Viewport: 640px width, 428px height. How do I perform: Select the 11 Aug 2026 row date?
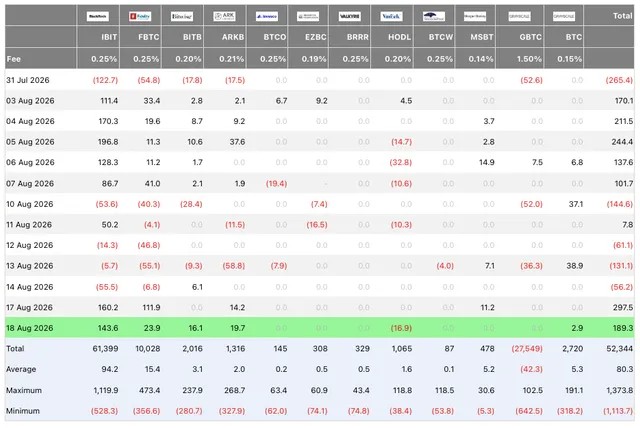pos(29,225)
